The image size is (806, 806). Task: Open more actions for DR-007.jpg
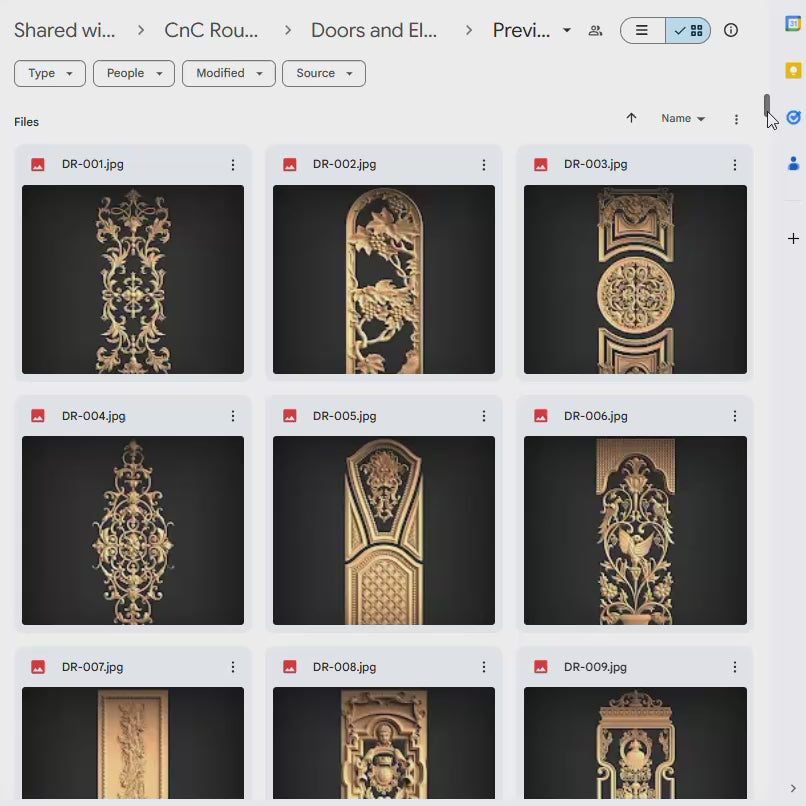click(233, 667)
